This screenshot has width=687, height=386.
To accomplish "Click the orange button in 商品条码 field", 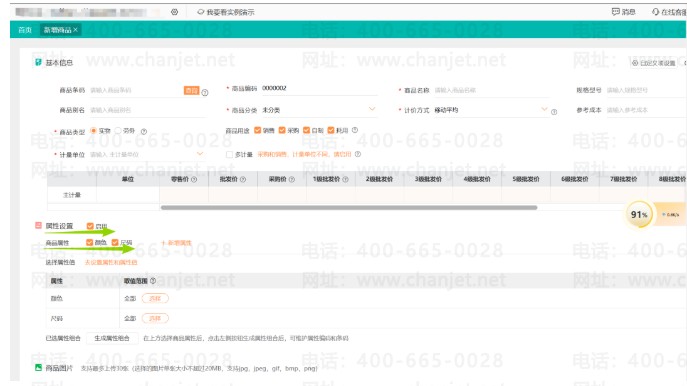I will (x=191, y=90).
